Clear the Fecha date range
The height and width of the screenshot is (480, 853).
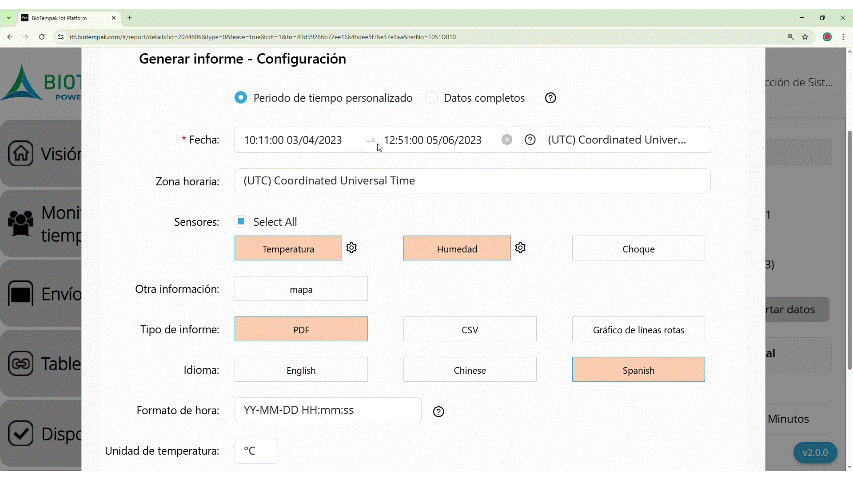point(507,140)
